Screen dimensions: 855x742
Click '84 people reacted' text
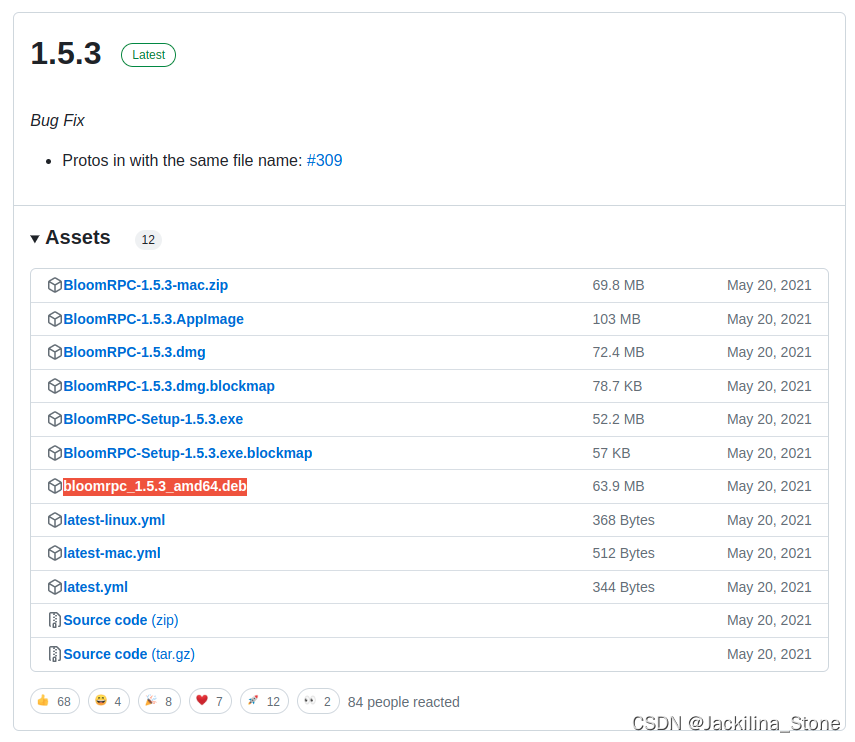pos(404,702)
